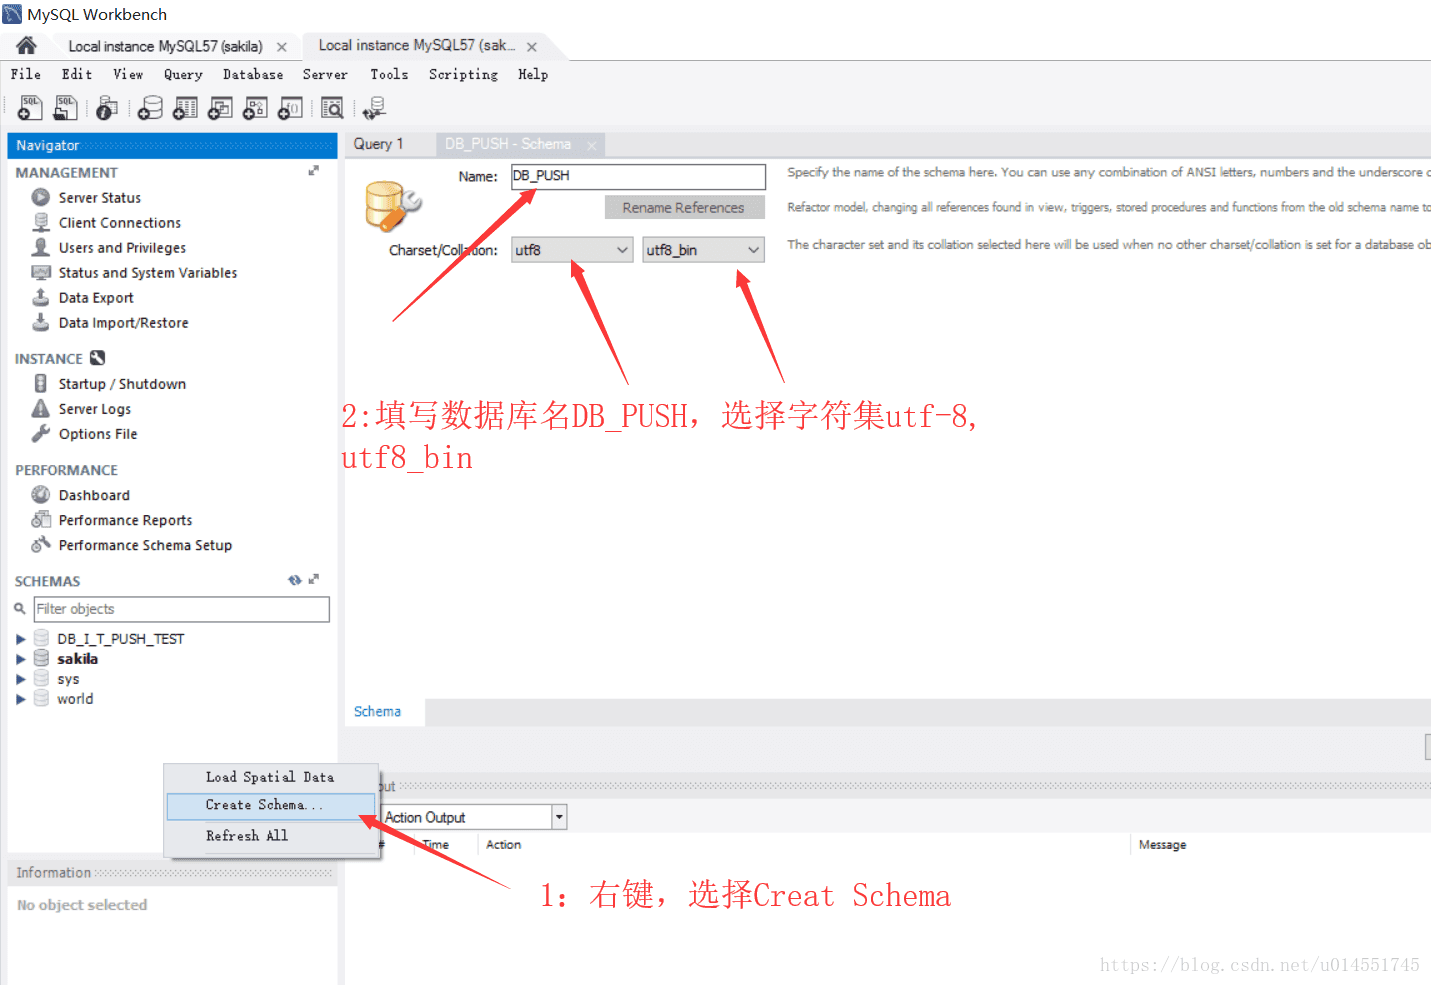Select the DB_I_T_PUSH_TEST schema row label
The width and height of the screenshot is (1431, 985).
pyautogui.click(x=120, y=639)
